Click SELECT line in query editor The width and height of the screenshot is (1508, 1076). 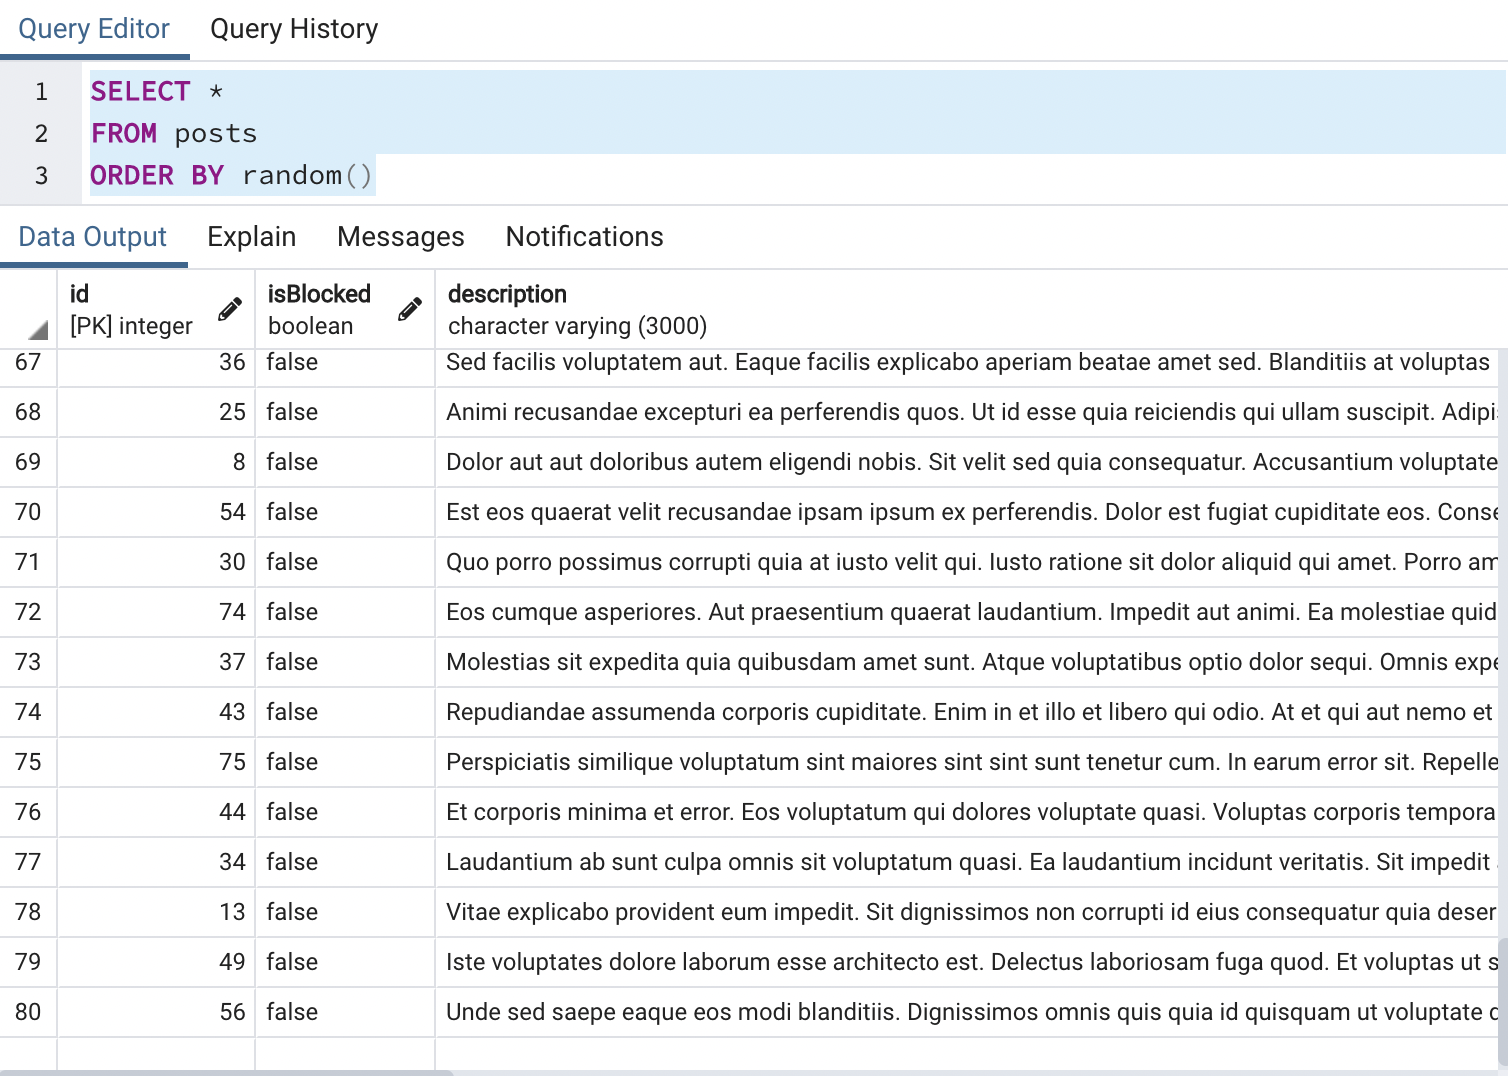pos(156,91)
